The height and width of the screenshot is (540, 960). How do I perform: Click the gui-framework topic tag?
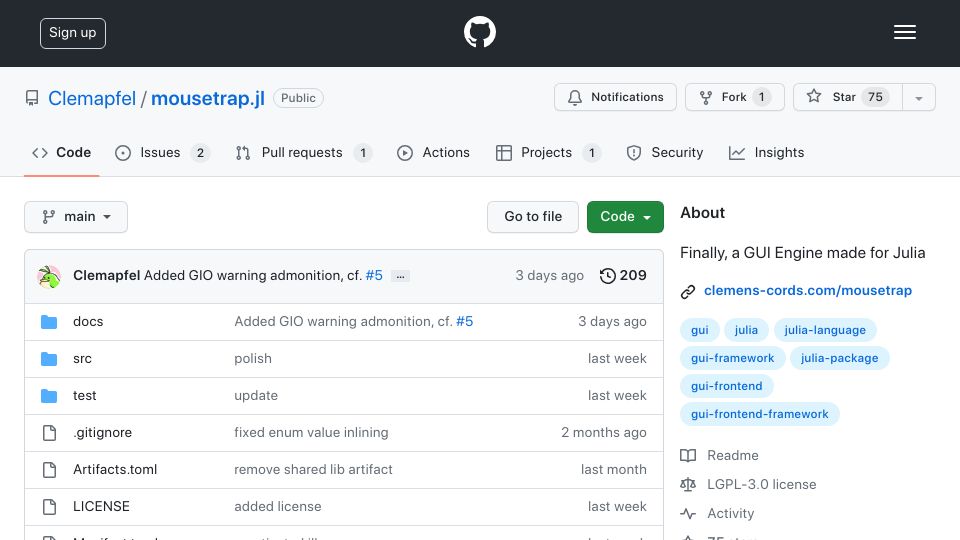732,358
